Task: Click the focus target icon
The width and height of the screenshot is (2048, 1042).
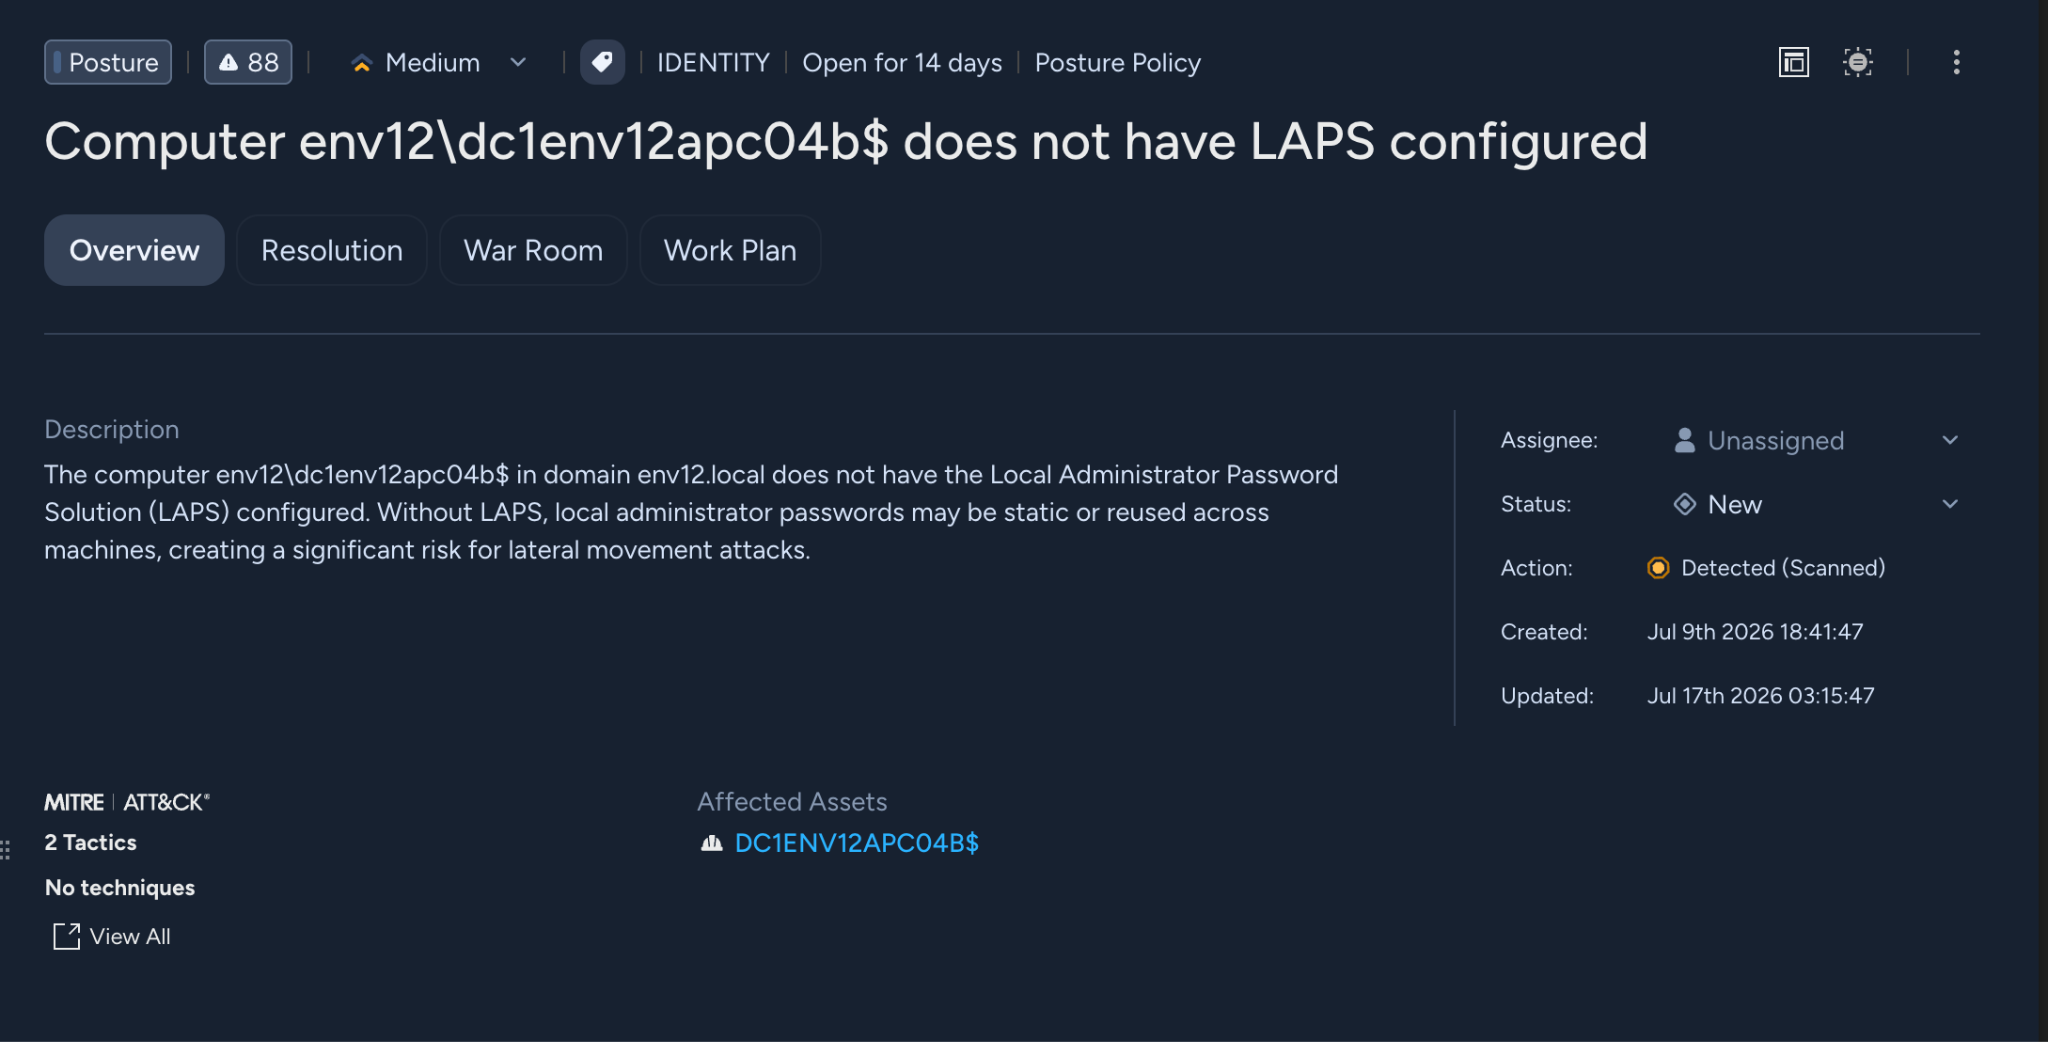Action: click(x=1858, y=62)
